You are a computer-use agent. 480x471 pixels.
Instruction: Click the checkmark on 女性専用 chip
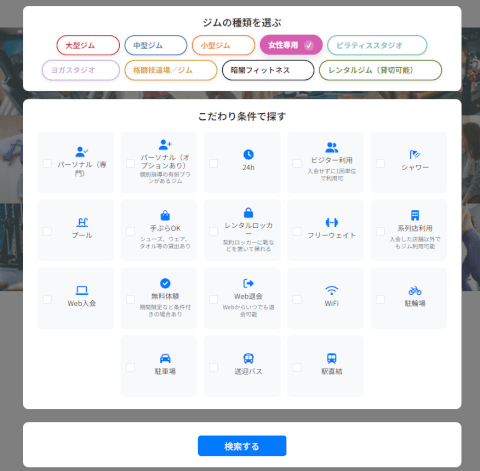pyautogui.click(x=309, y=45)
